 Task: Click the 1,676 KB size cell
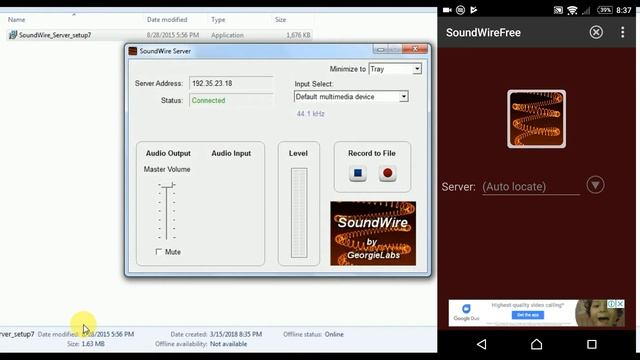pyautogui.click(x=298, y=35)
